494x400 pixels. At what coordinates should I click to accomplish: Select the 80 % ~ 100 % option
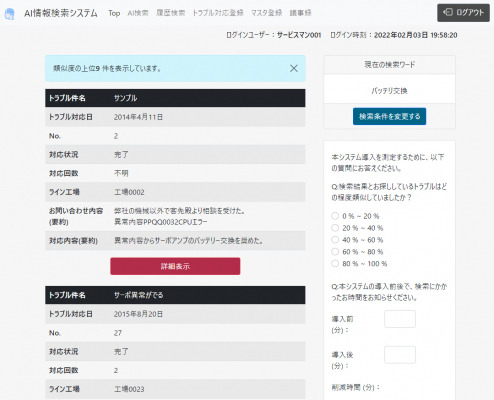[335, 264]
